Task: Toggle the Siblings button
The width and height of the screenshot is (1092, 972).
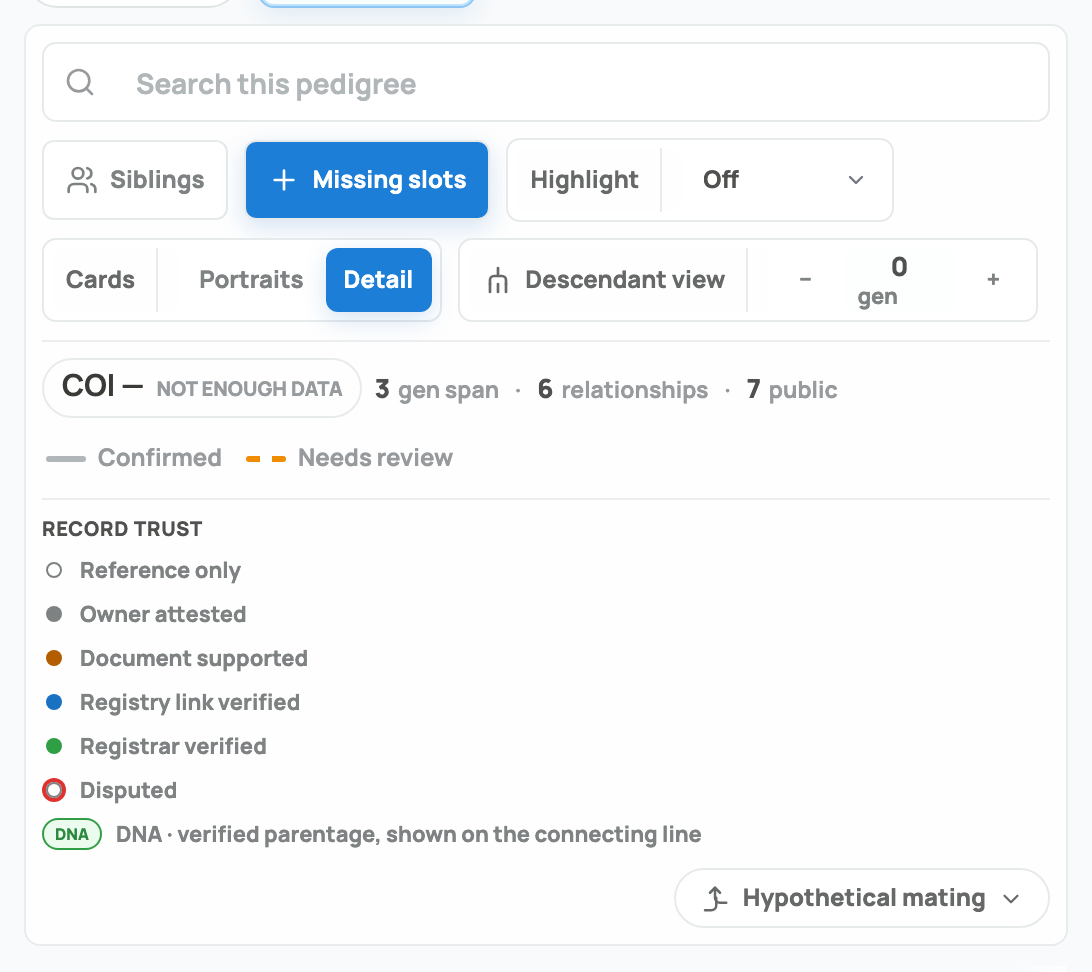Action: (x=135, y=180)
